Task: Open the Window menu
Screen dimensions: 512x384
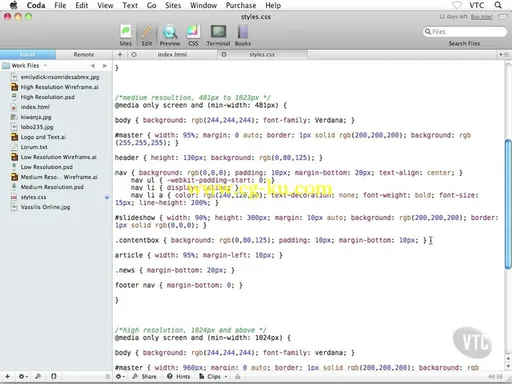Action: point(203,5)
